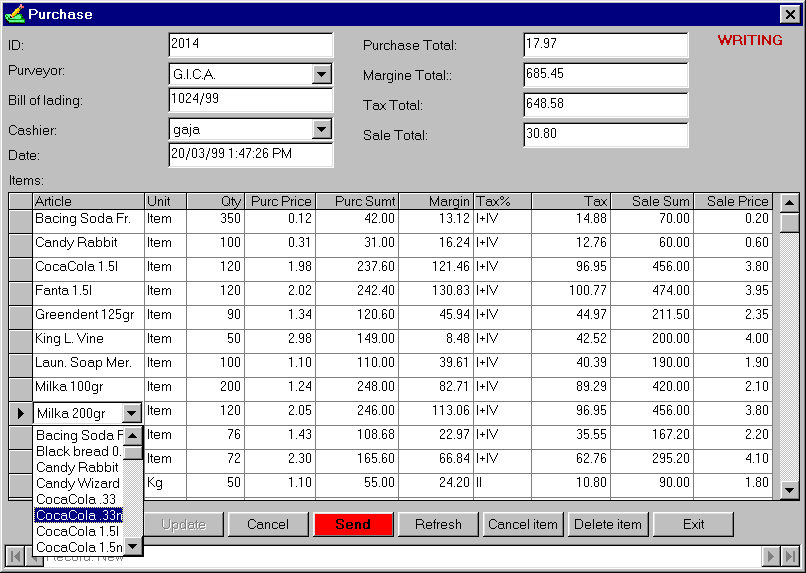Click the King L. Vine cell

click(x=88, y=341)
